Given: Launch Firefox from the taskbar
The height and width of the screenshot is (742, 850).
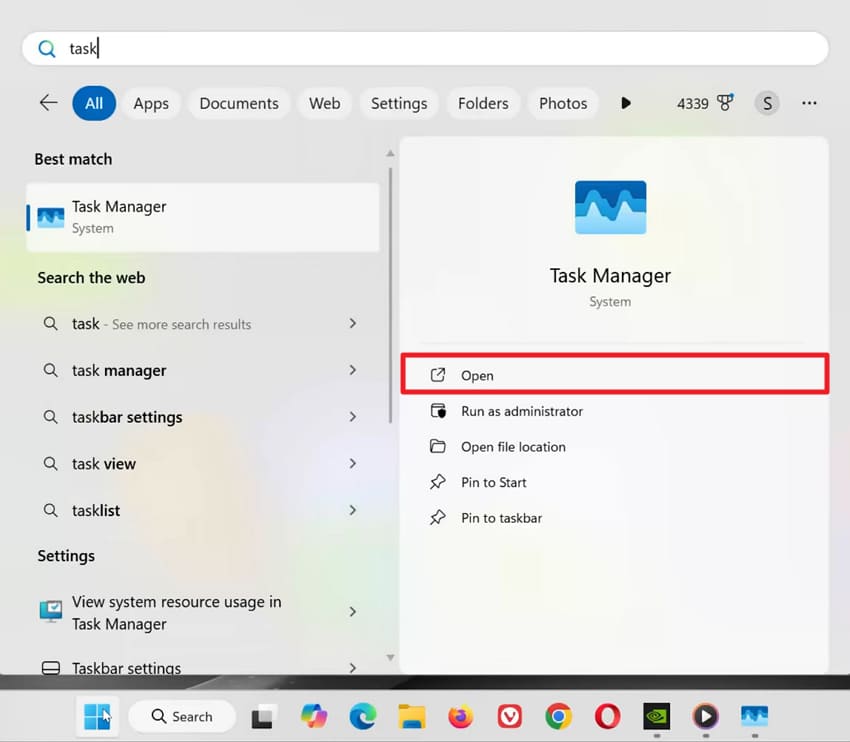Looking at the screenshot, I should (x=461, y=716).
